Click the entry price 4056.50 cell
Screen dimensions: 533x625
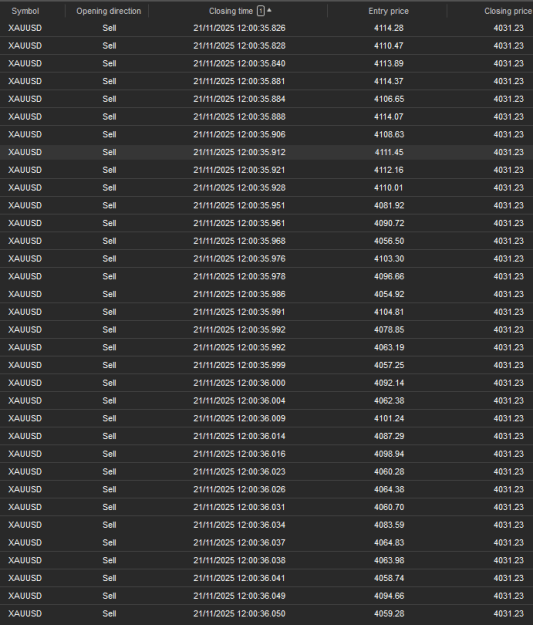click(389, 241)
